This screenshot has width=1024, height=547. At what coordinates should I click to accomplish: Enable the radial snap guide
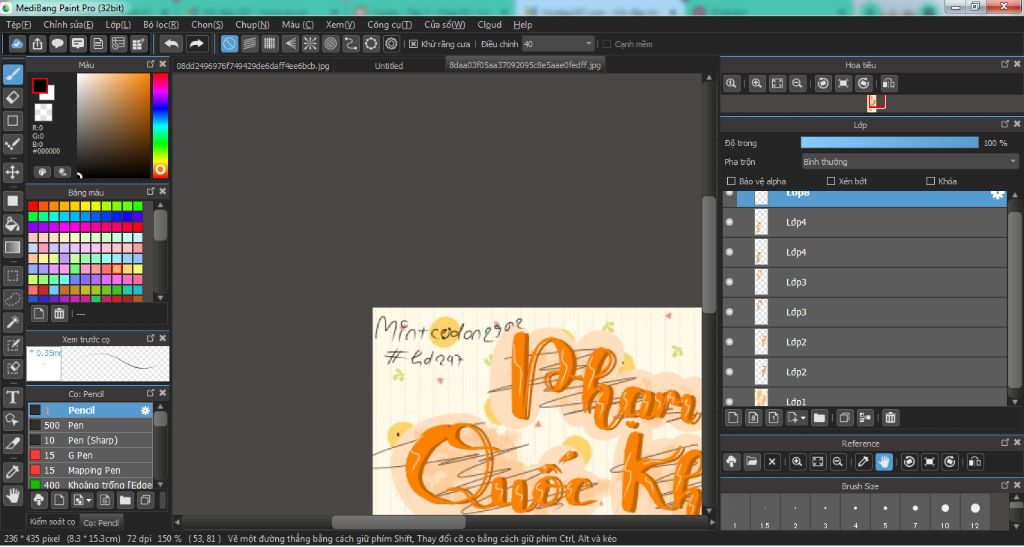point(310,44)
